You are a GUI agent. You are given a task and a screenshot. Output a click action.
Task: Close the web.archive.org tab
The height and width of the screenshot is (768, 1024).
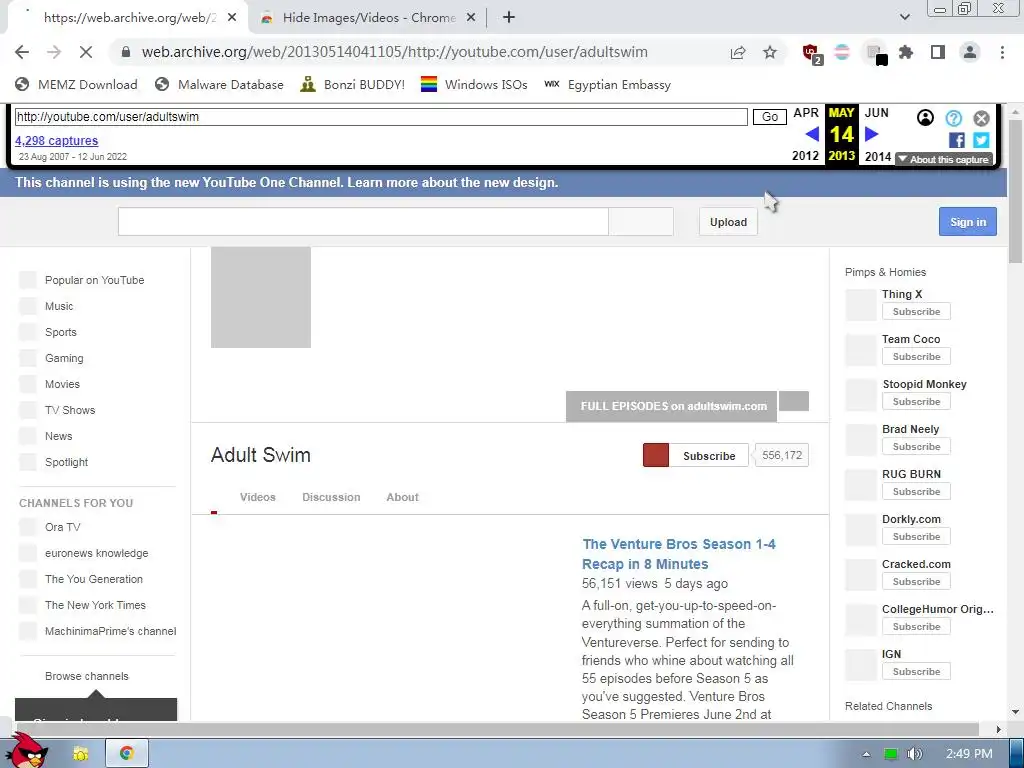click(232, 18)
